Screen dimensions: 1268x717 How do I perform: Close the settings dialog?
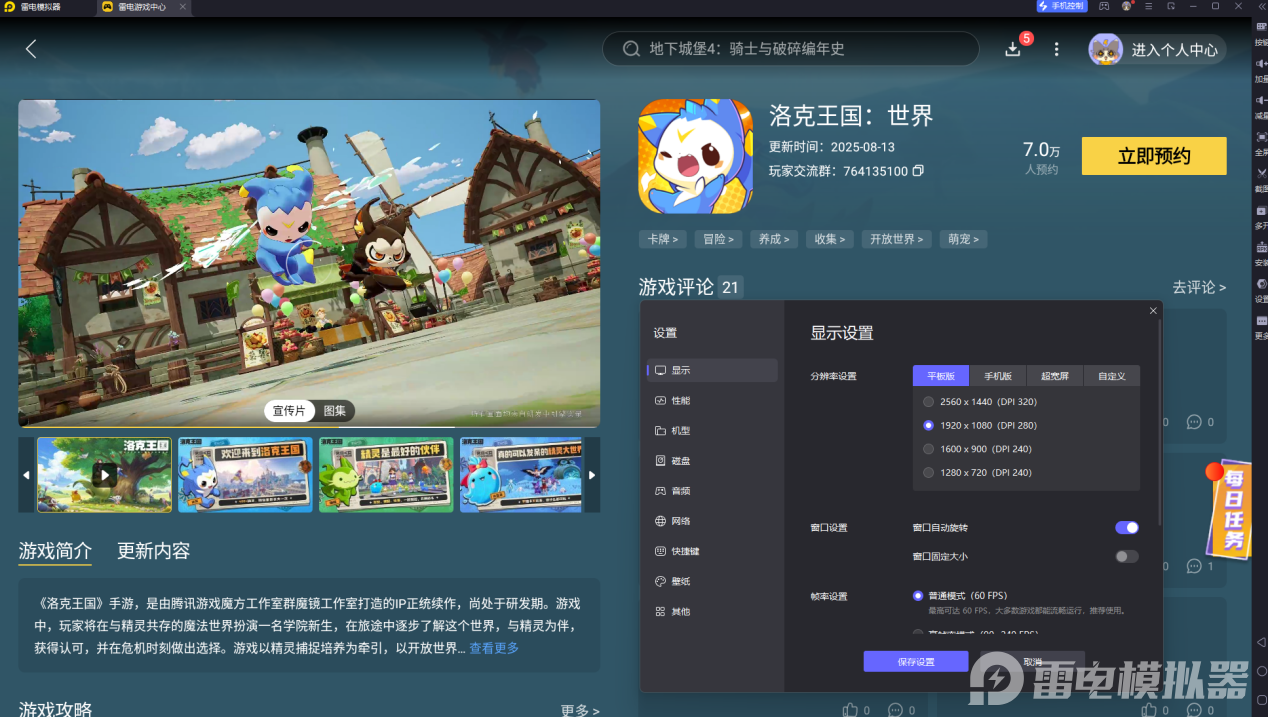[x=1153, y=311]
